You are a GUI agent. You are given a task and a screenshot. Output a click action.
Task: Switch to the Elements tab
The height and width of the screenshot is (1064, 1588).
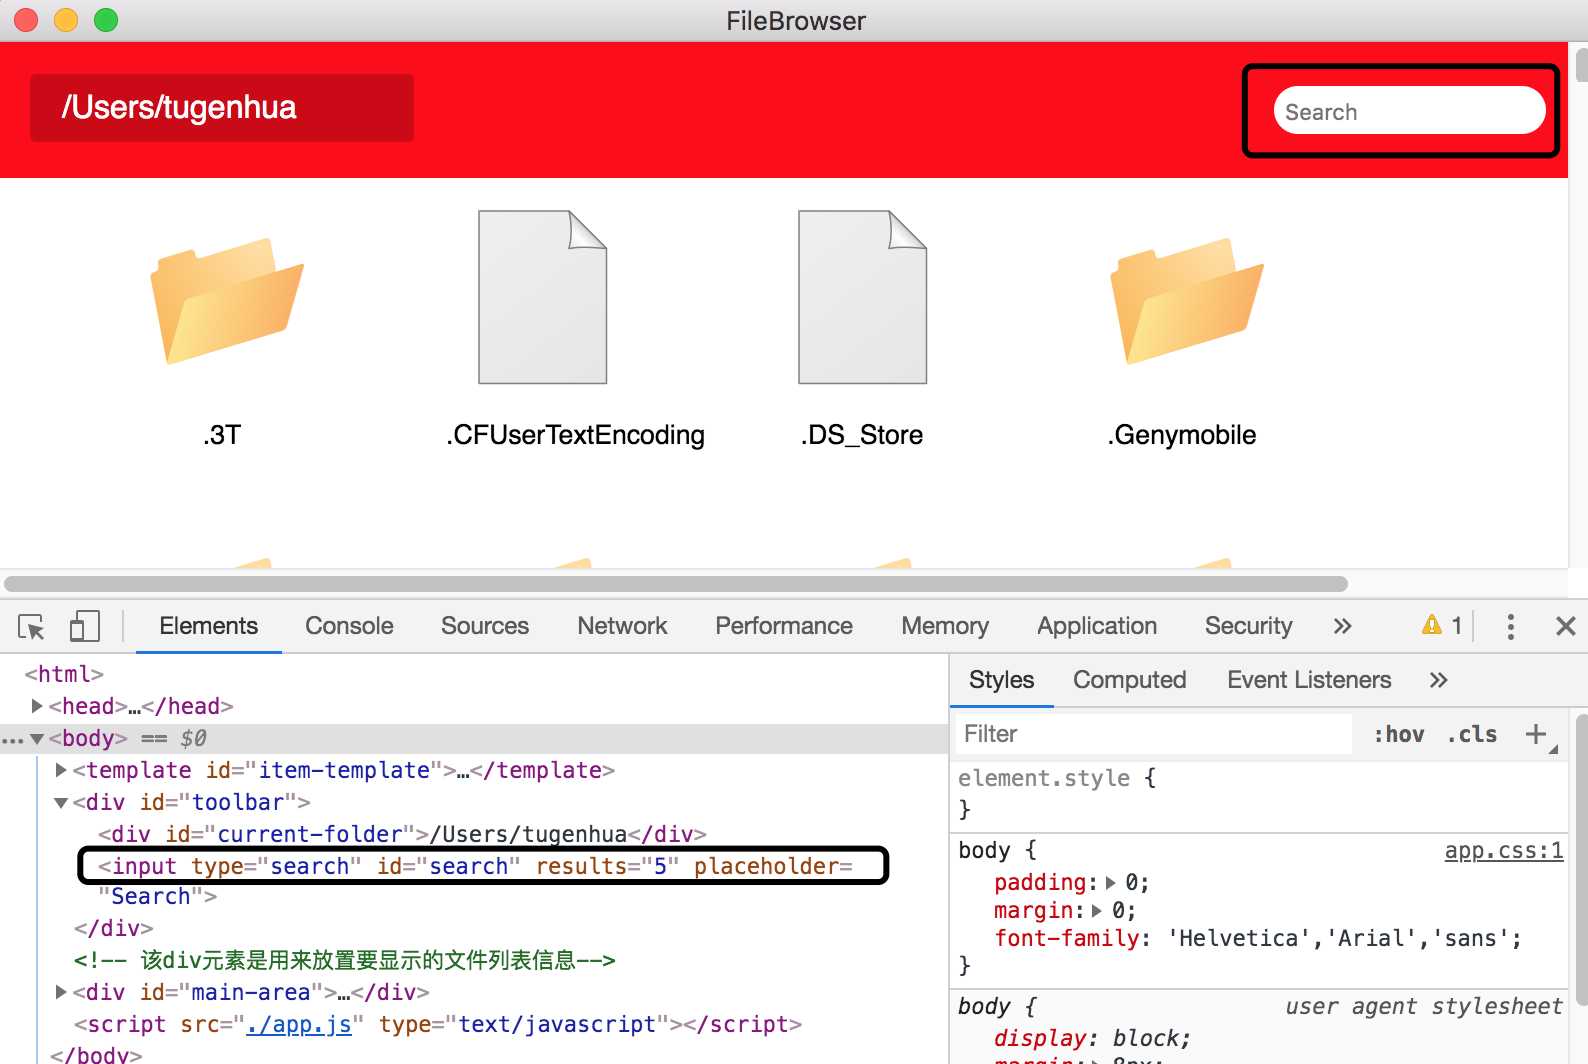[x=208, y=626]
